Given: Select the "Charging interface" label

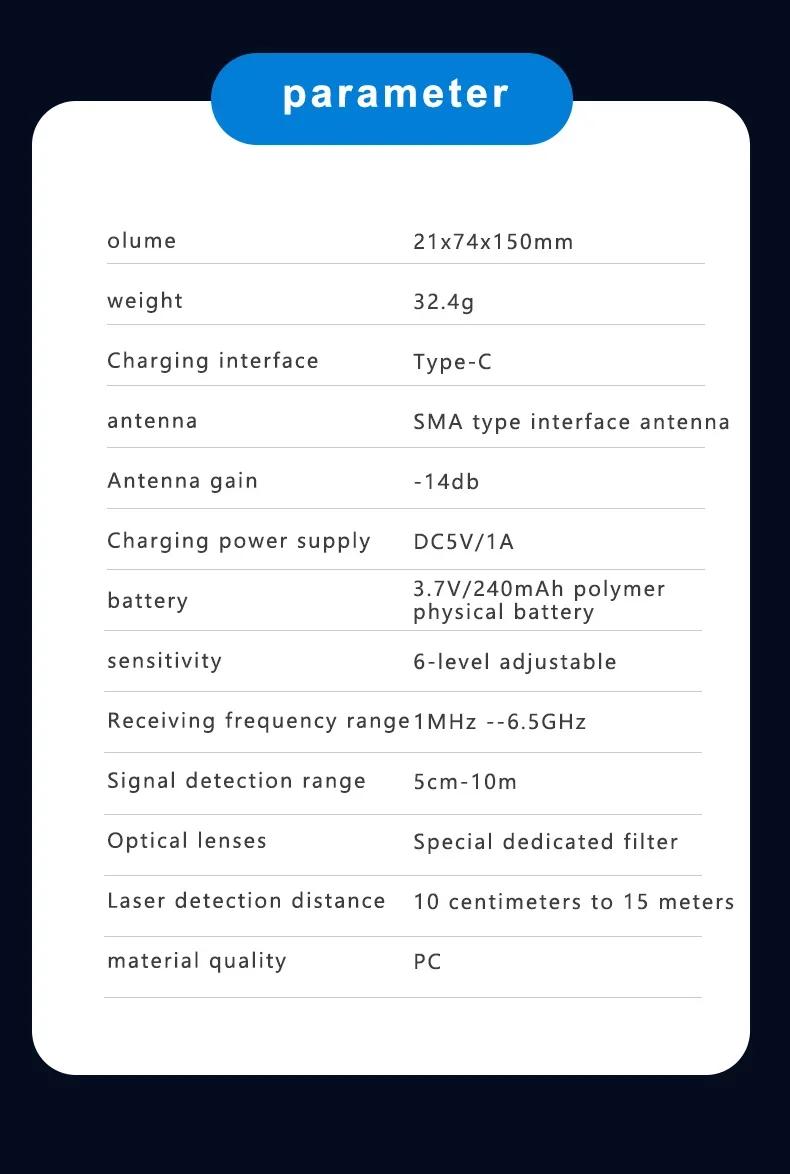Looking at the screenshot, I should click(213, 361).
